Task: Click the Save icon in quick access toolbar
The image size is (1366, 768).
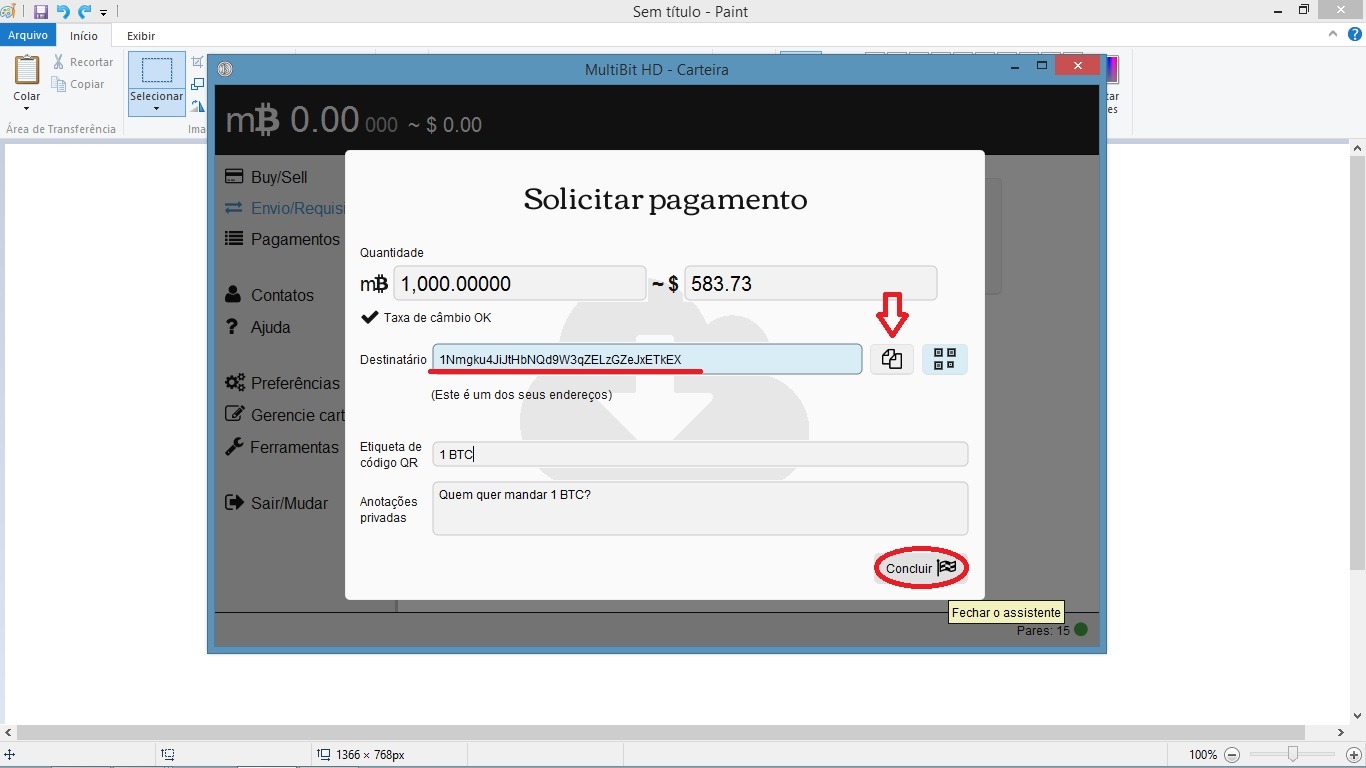Action: tap(41, 12)
